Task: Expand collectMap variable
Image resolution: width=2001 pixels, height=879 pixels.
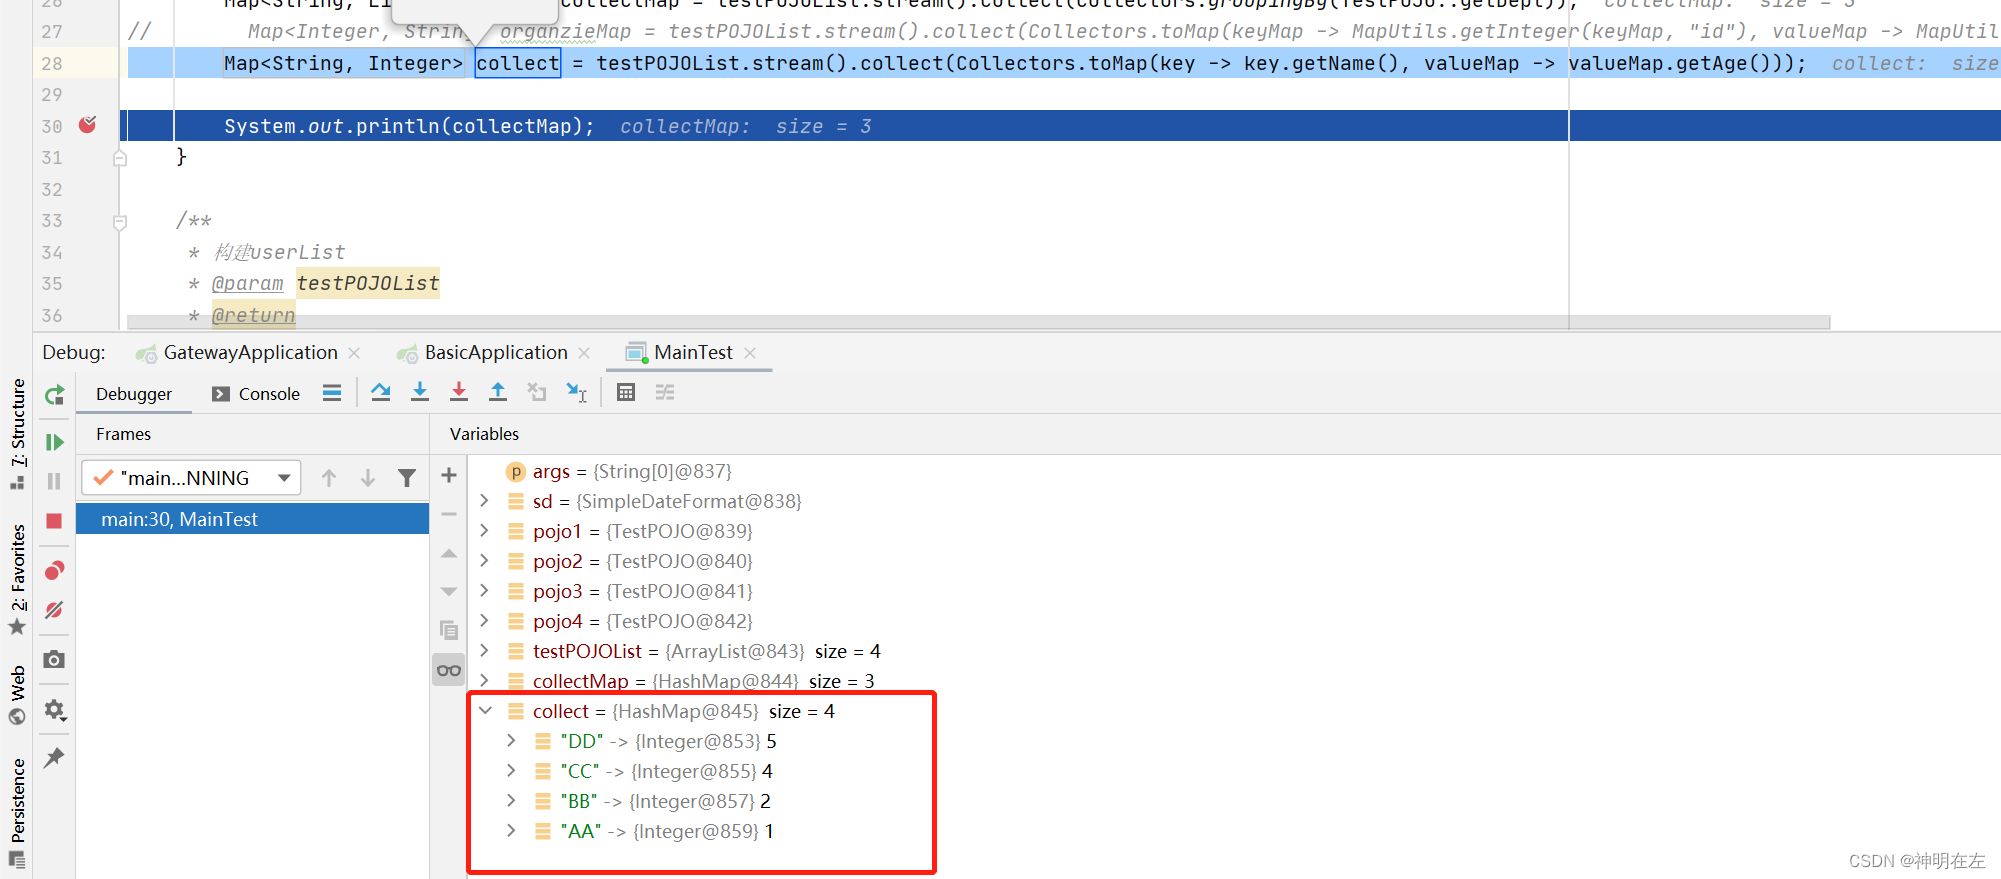Action: pos(485,681)
